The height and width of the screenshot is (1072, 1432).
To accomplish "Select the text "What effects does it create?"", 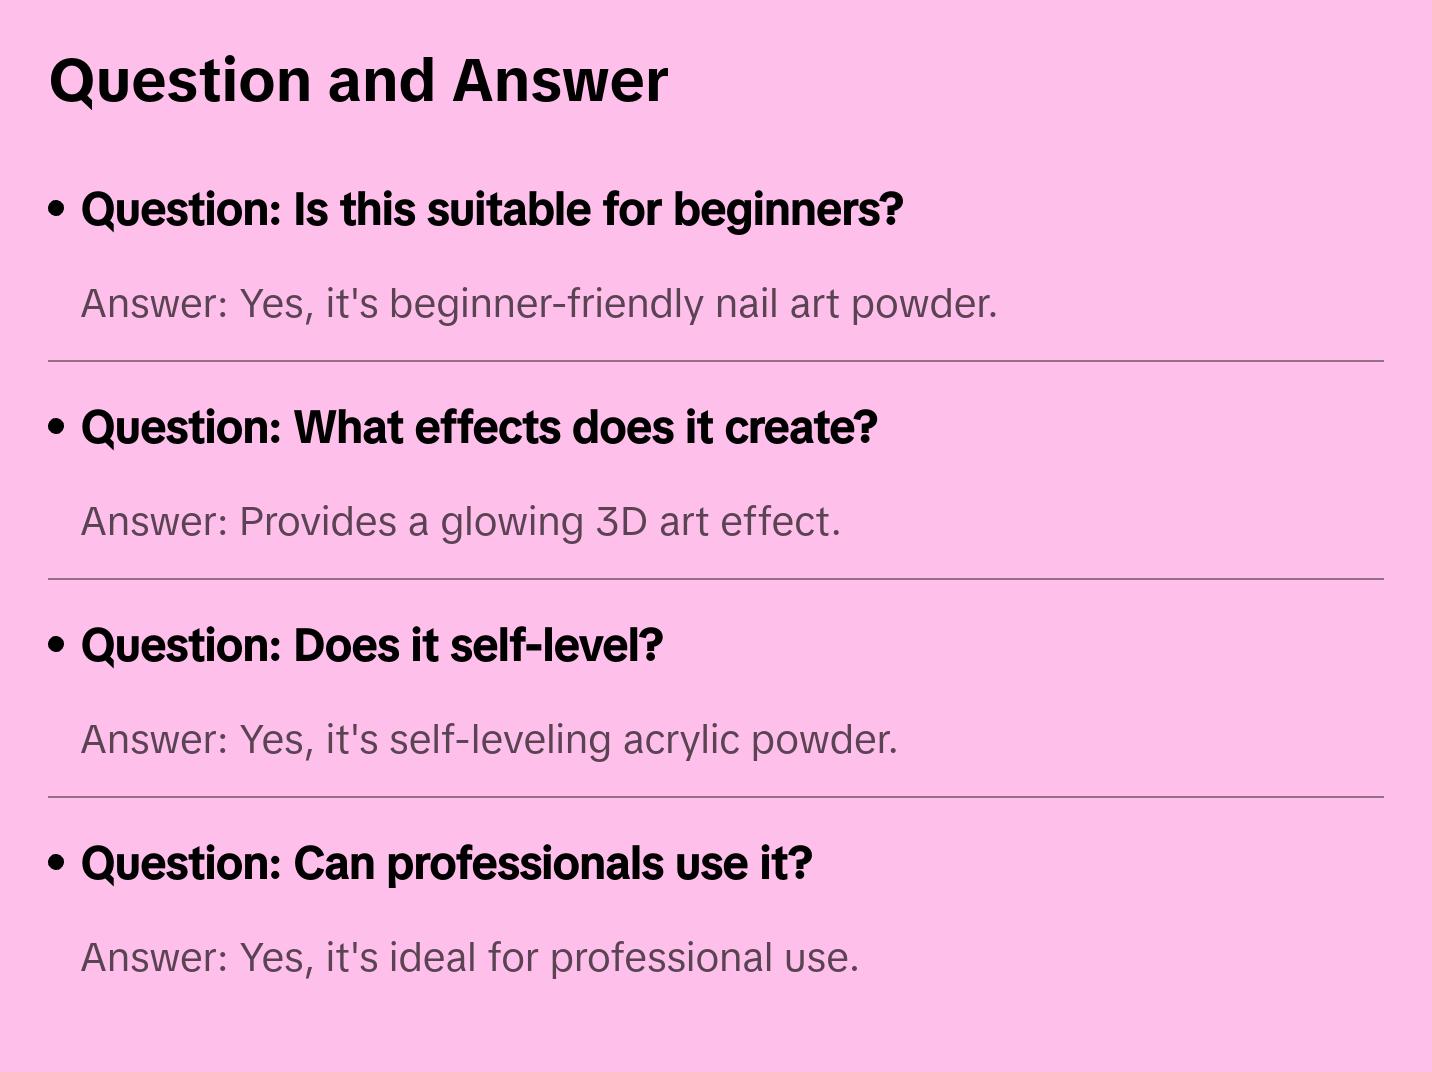I will pyautogui.click(x=585, y=428).
